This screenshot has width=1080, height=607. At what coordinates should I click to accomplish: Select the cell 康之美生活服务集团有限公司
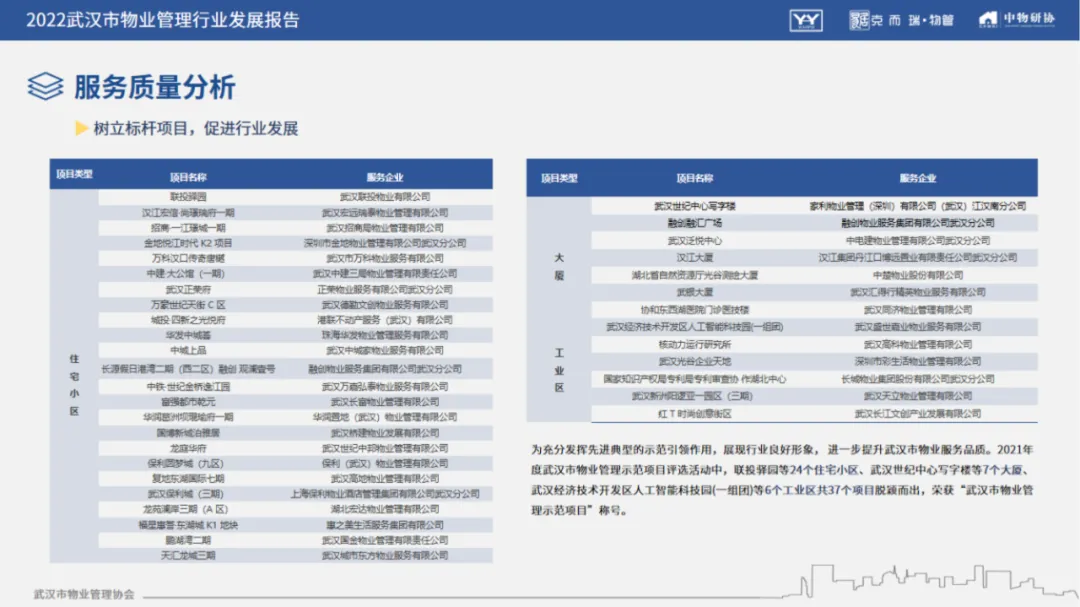[384, 525]
